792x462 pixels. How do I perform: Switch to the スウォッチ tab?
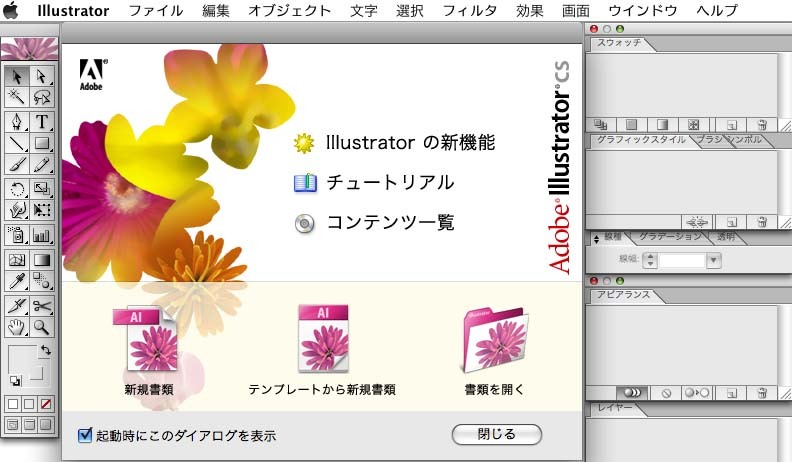619,43
